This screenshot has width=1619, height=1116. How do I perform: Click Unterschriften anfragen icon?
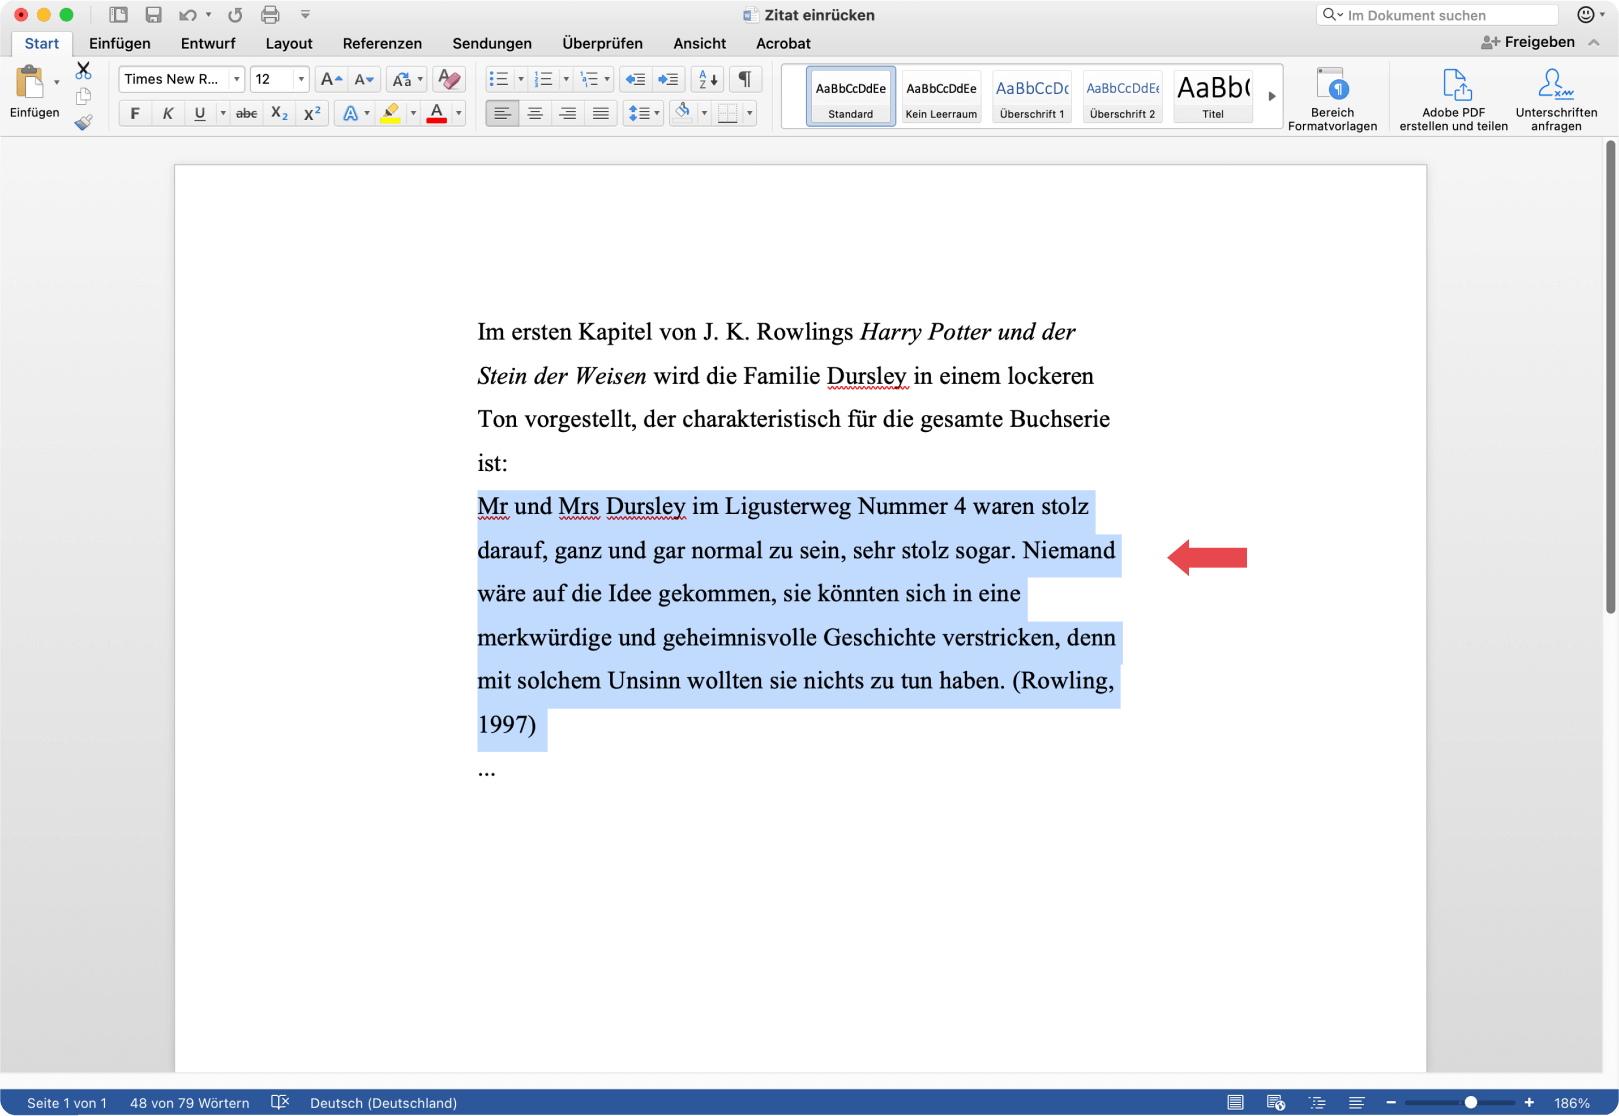click(1556, 98)
